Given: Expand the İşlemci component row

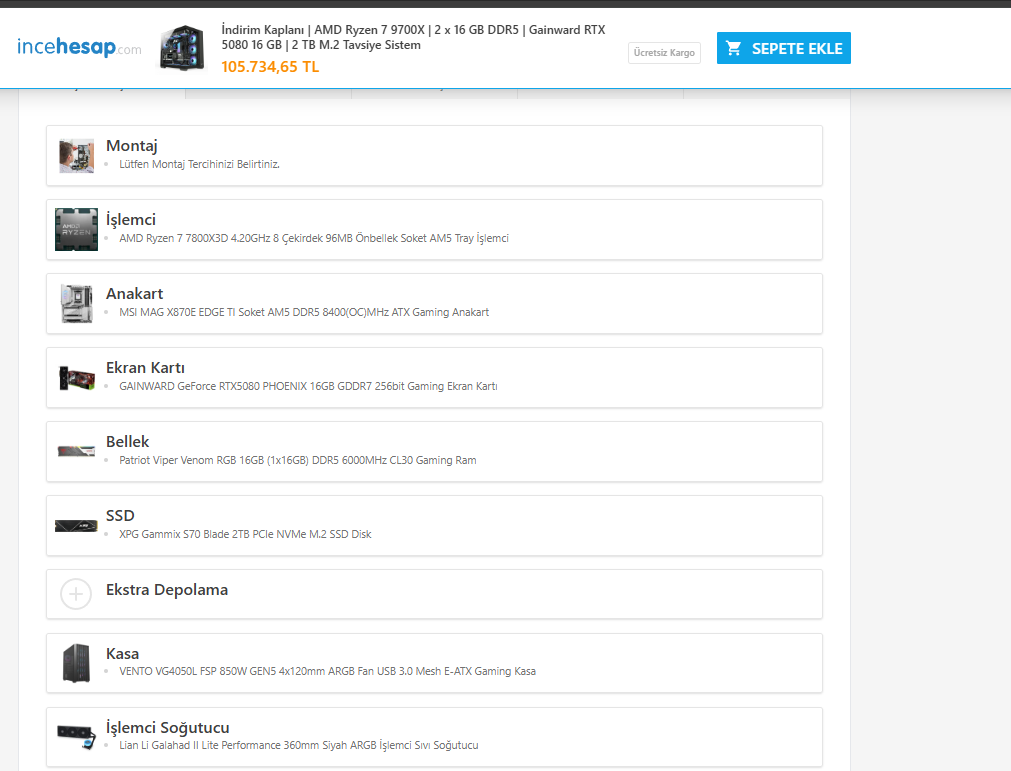Looking at the screenshot, I should coord(435,229).
